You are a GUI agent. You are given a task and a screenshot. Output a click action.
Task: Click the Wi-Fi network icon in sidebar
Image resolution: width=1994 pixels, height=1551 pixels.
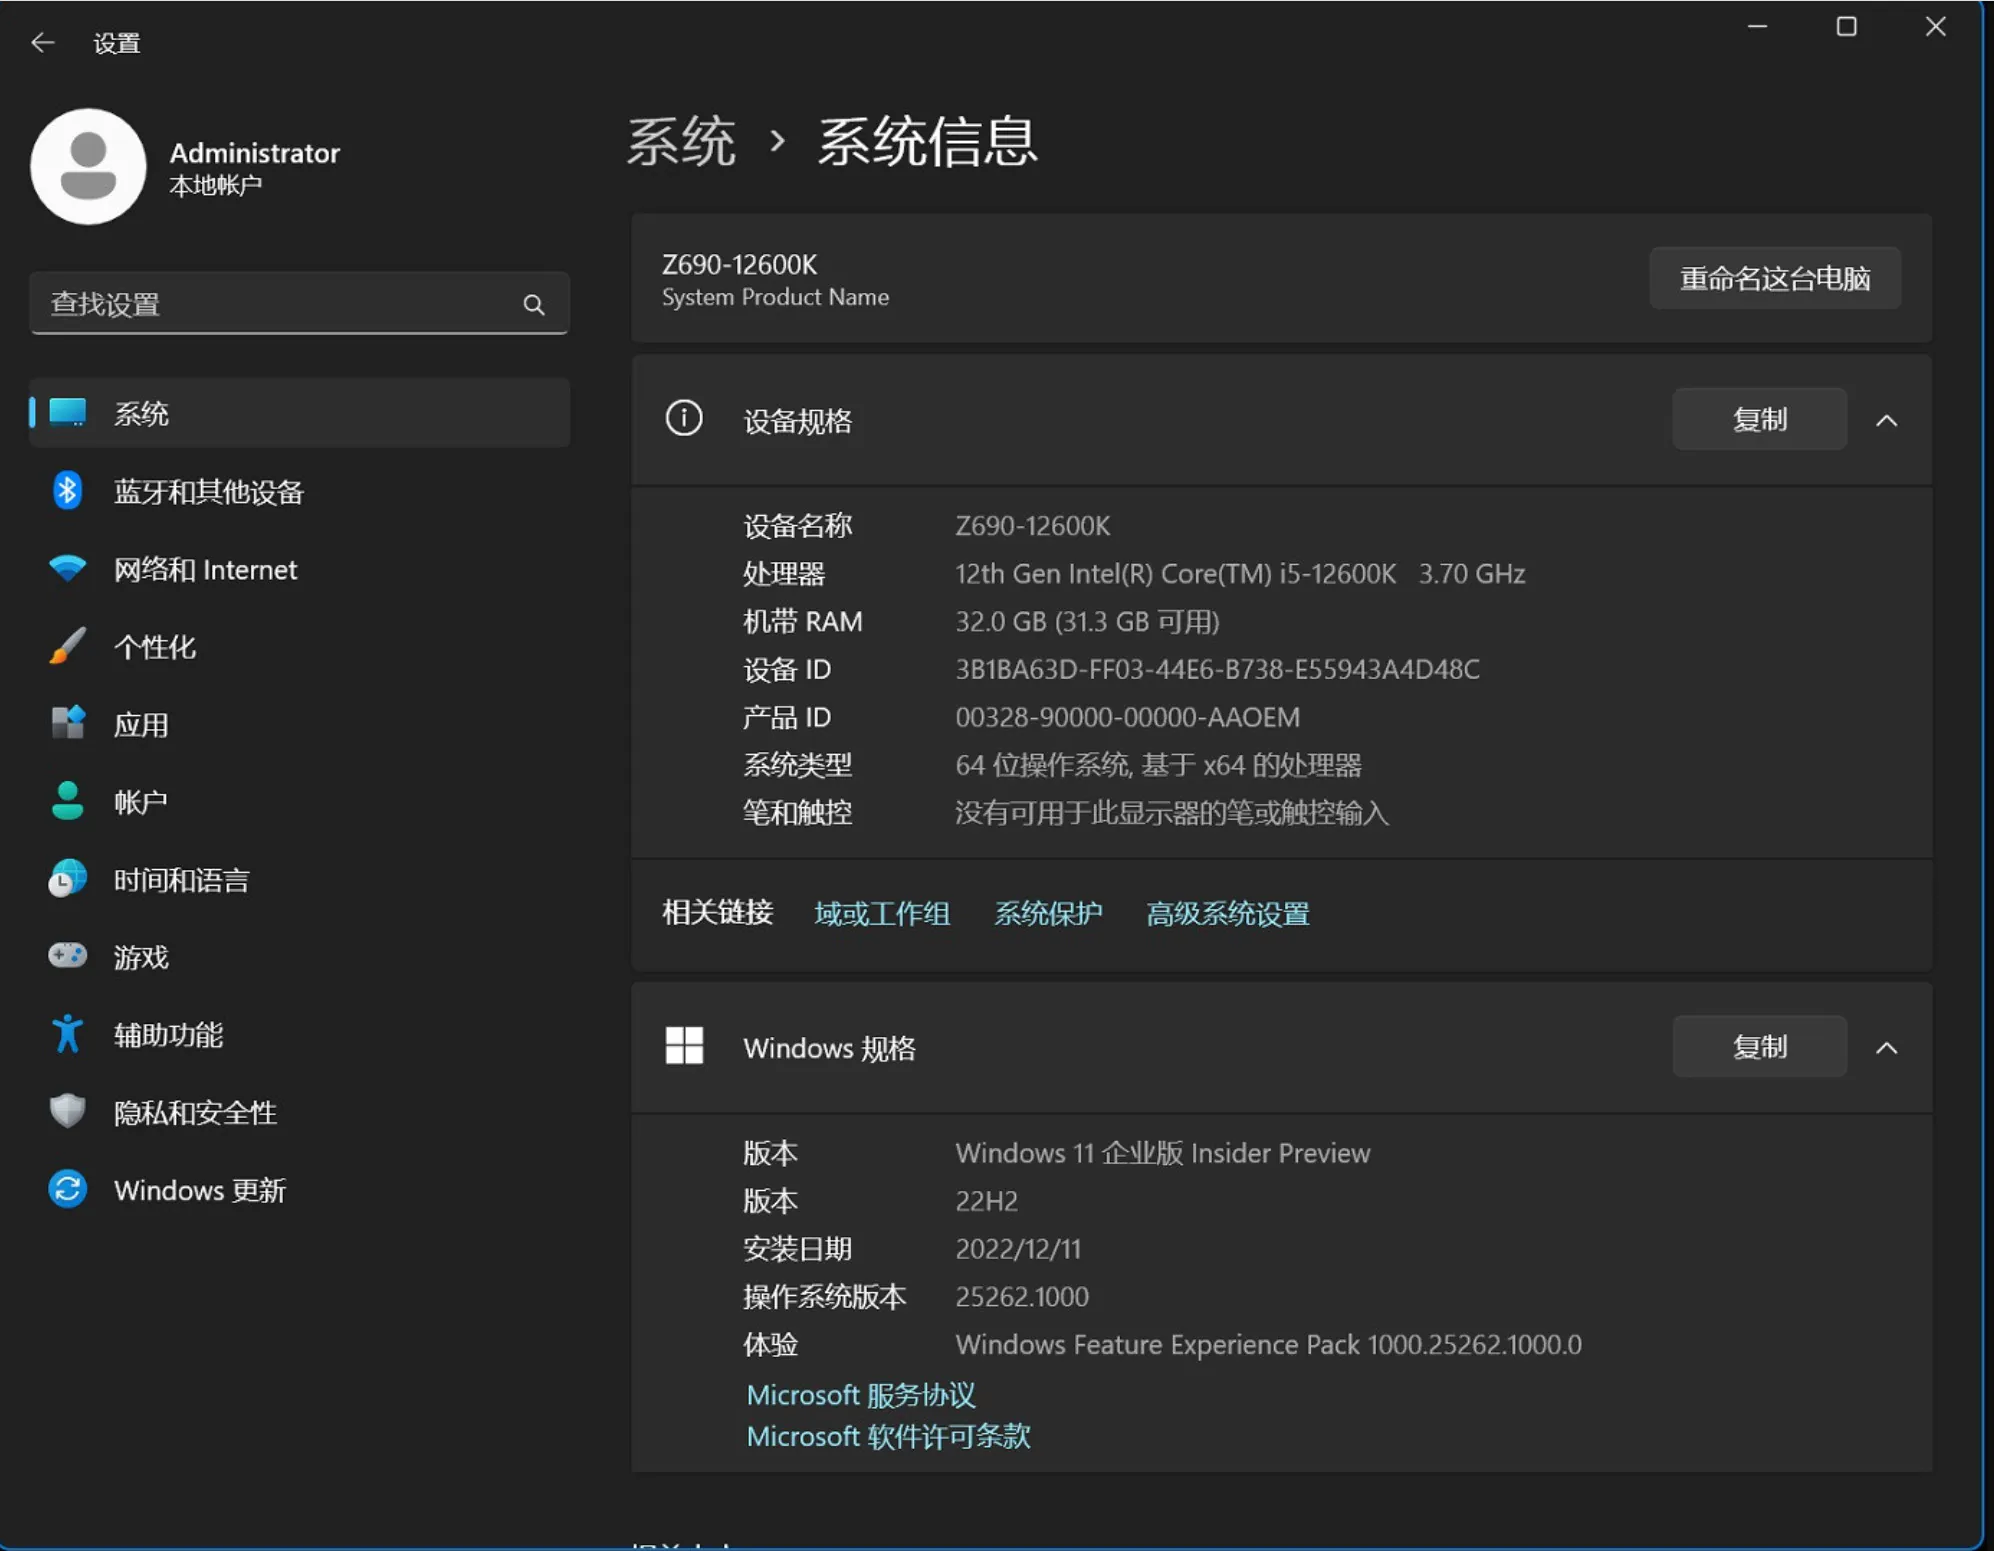[68, 568]
